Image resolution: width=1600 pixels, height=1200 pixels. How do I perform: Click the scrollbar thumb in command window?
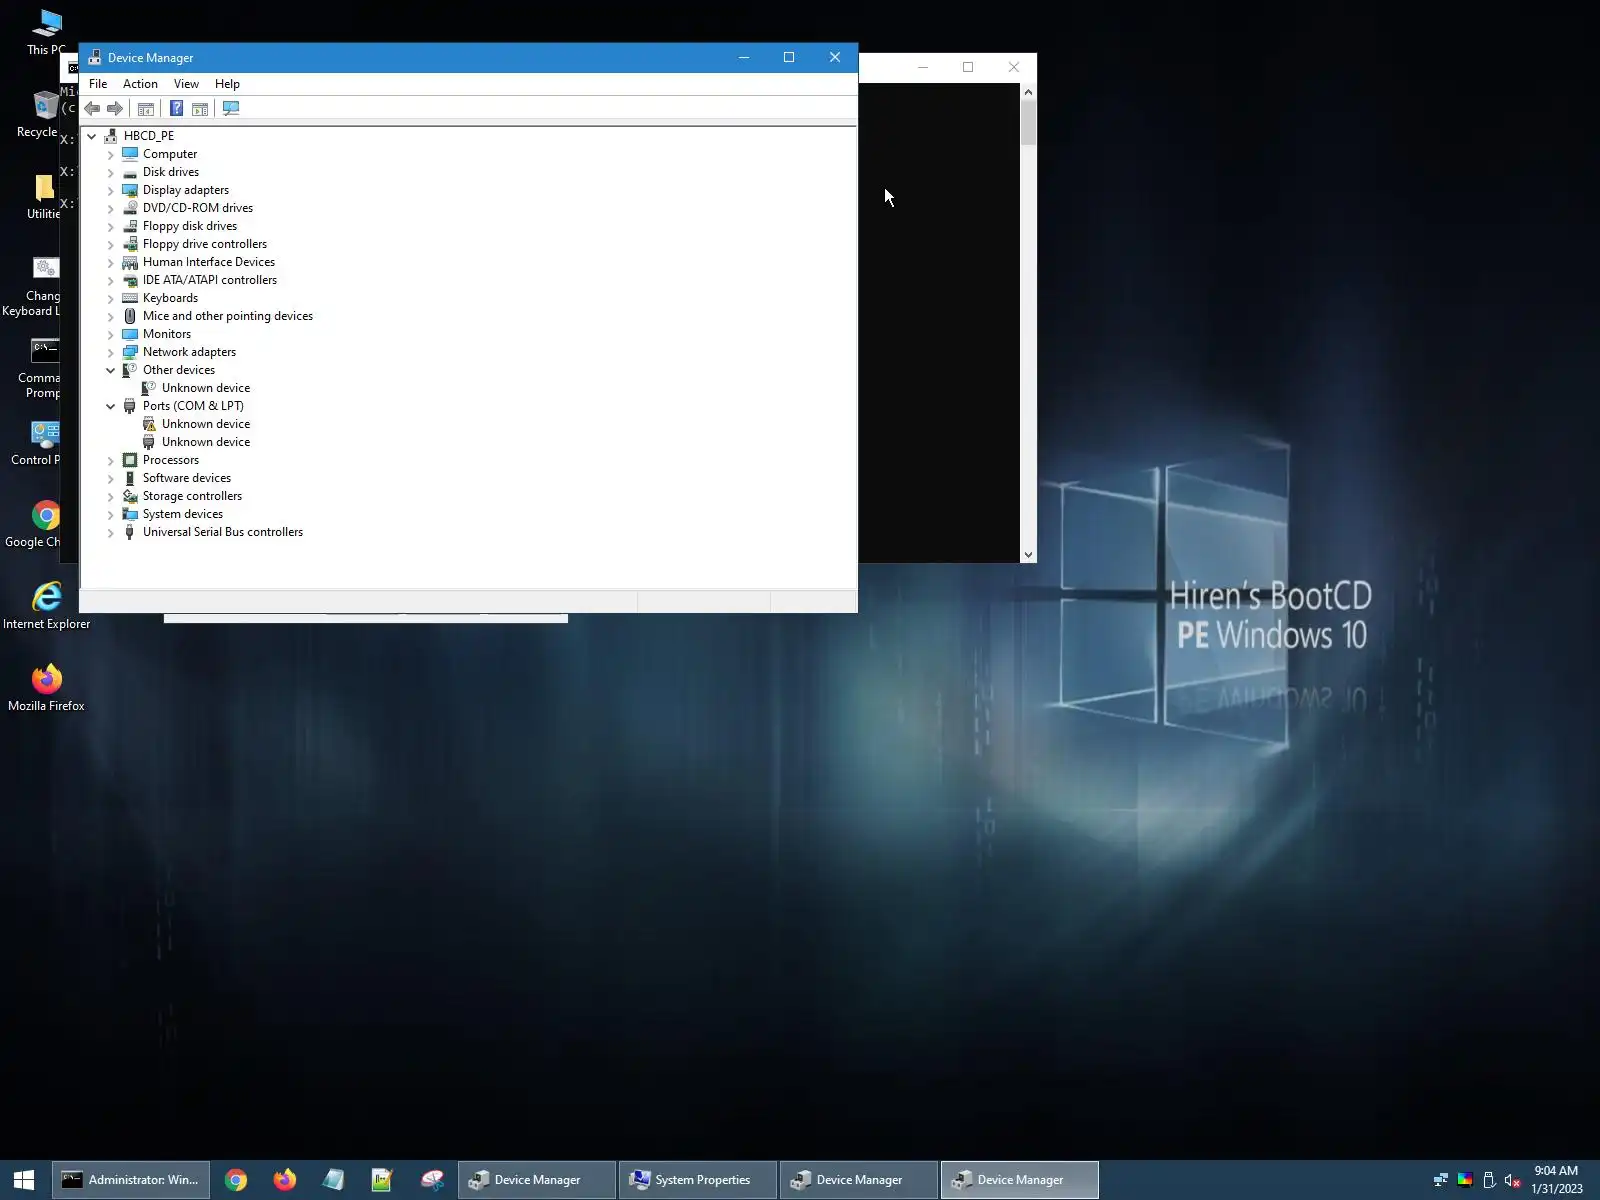coord(1028,123)
